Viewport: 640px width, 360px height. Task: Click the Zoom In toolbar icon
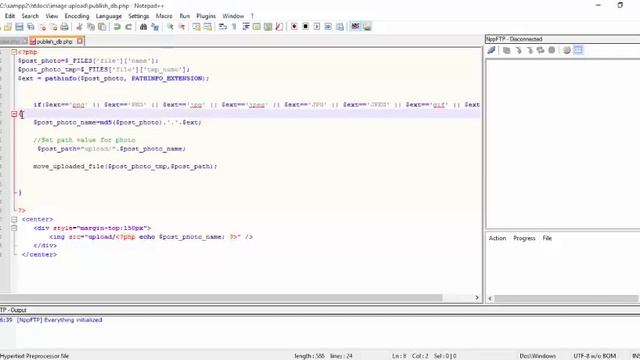click(x=170, y=27)
